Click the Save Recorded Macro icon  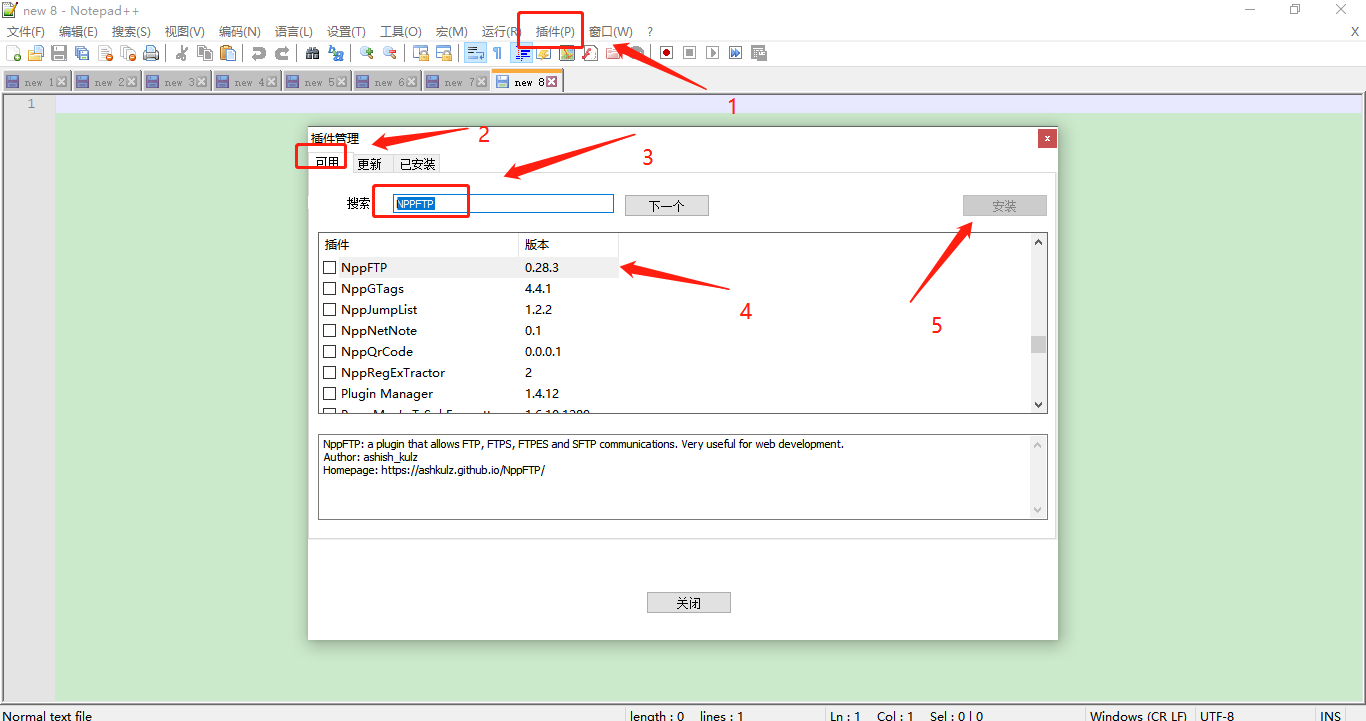[x=758, y=53]
